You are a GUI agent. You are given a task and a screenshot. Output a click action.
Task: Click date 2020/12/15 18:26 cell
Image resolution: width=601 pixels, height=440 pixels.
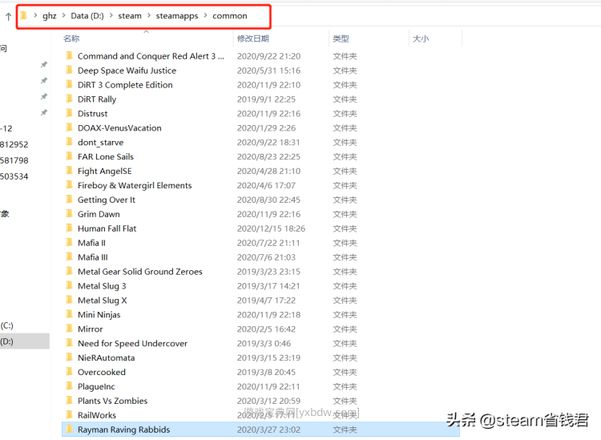coord(271,228)
